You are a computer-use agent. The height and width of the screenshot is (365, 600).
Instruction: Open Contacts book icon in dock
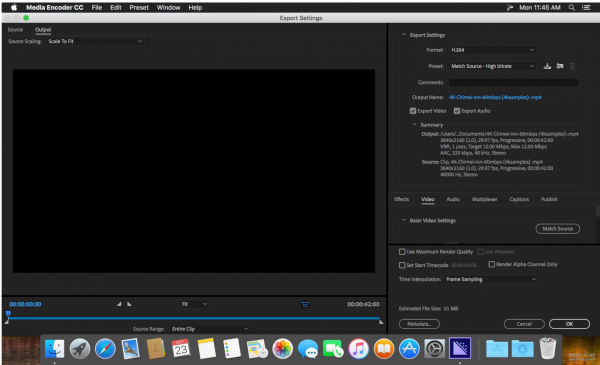pyautogui.click(x=155, y=349)
